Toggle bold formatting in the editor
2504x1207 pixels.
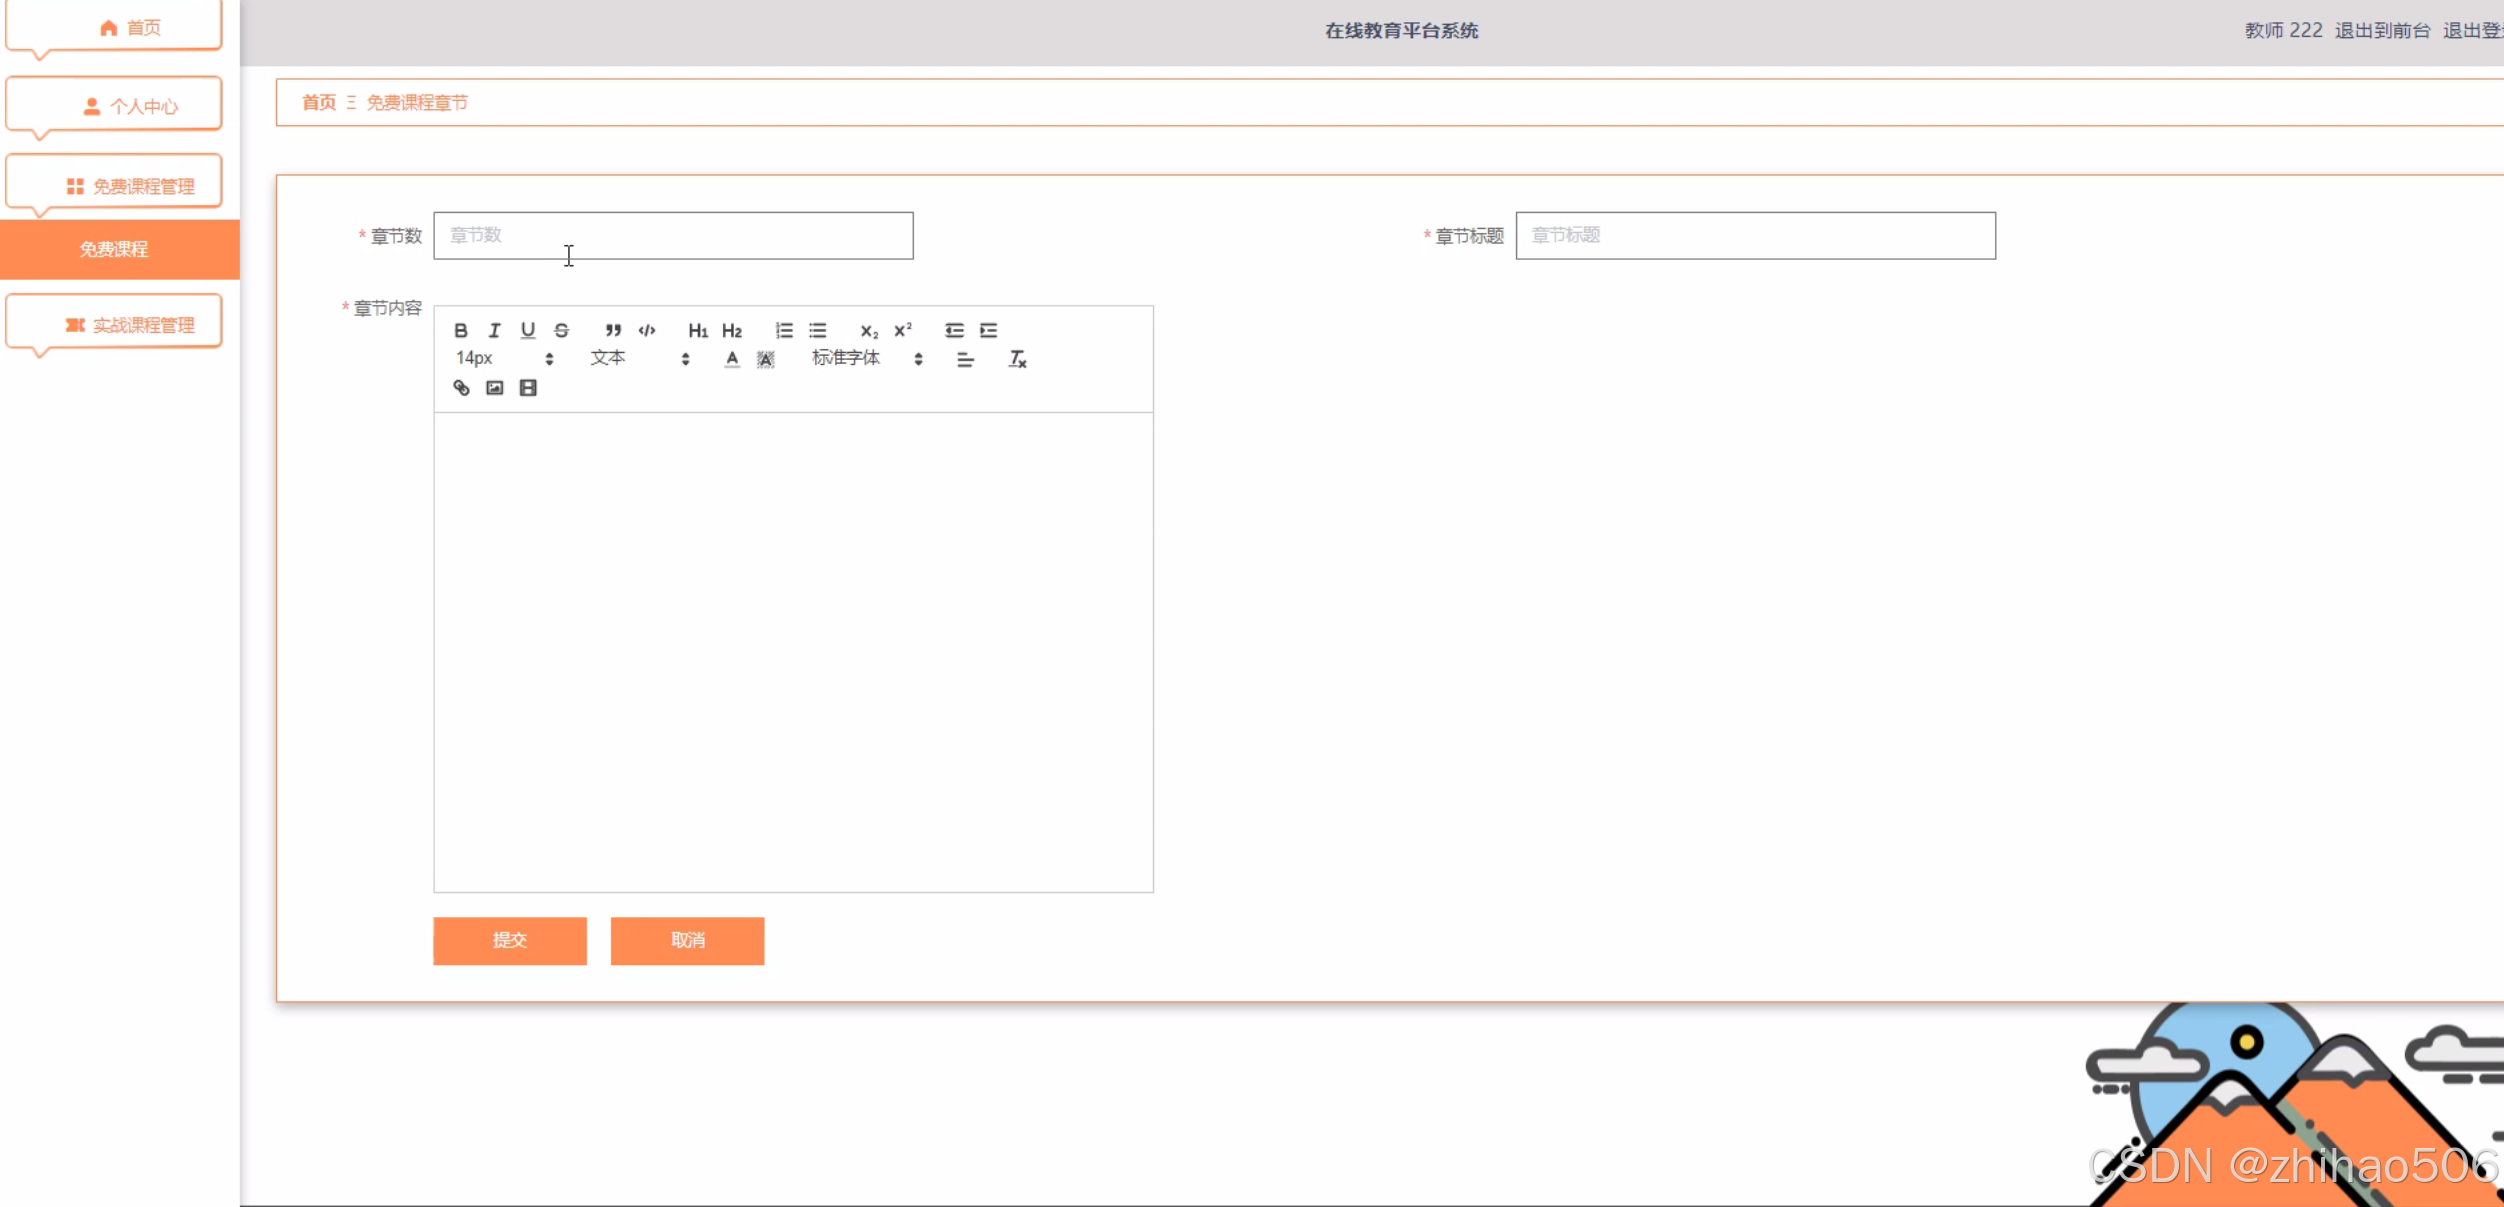point(461,330)
